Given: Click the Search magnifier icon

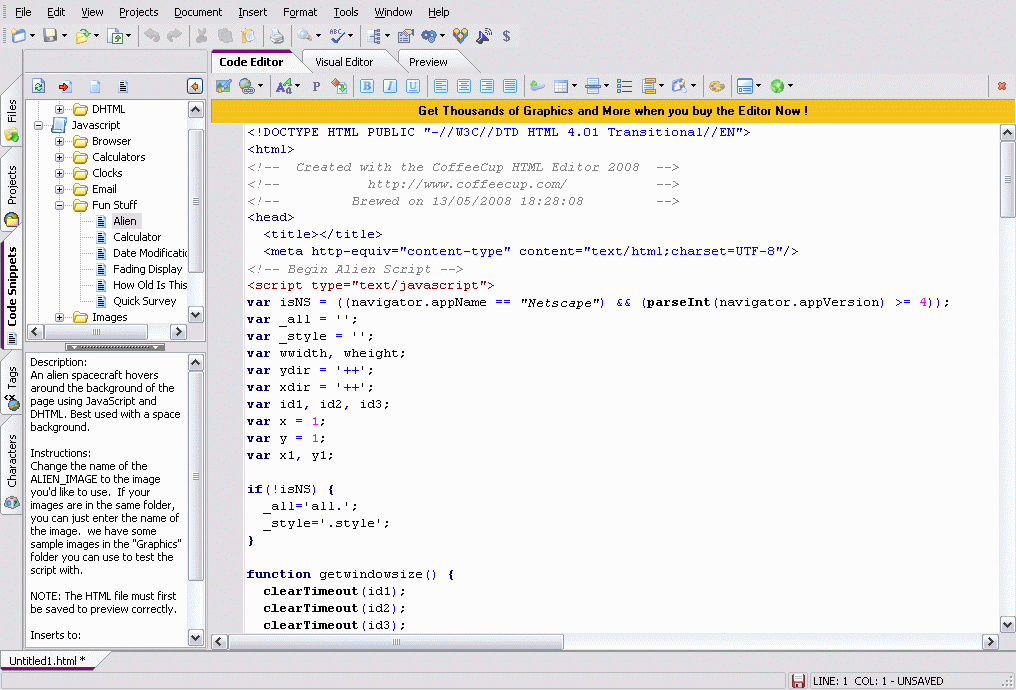Looking at the screenshot, I should [x=305, y=36].
